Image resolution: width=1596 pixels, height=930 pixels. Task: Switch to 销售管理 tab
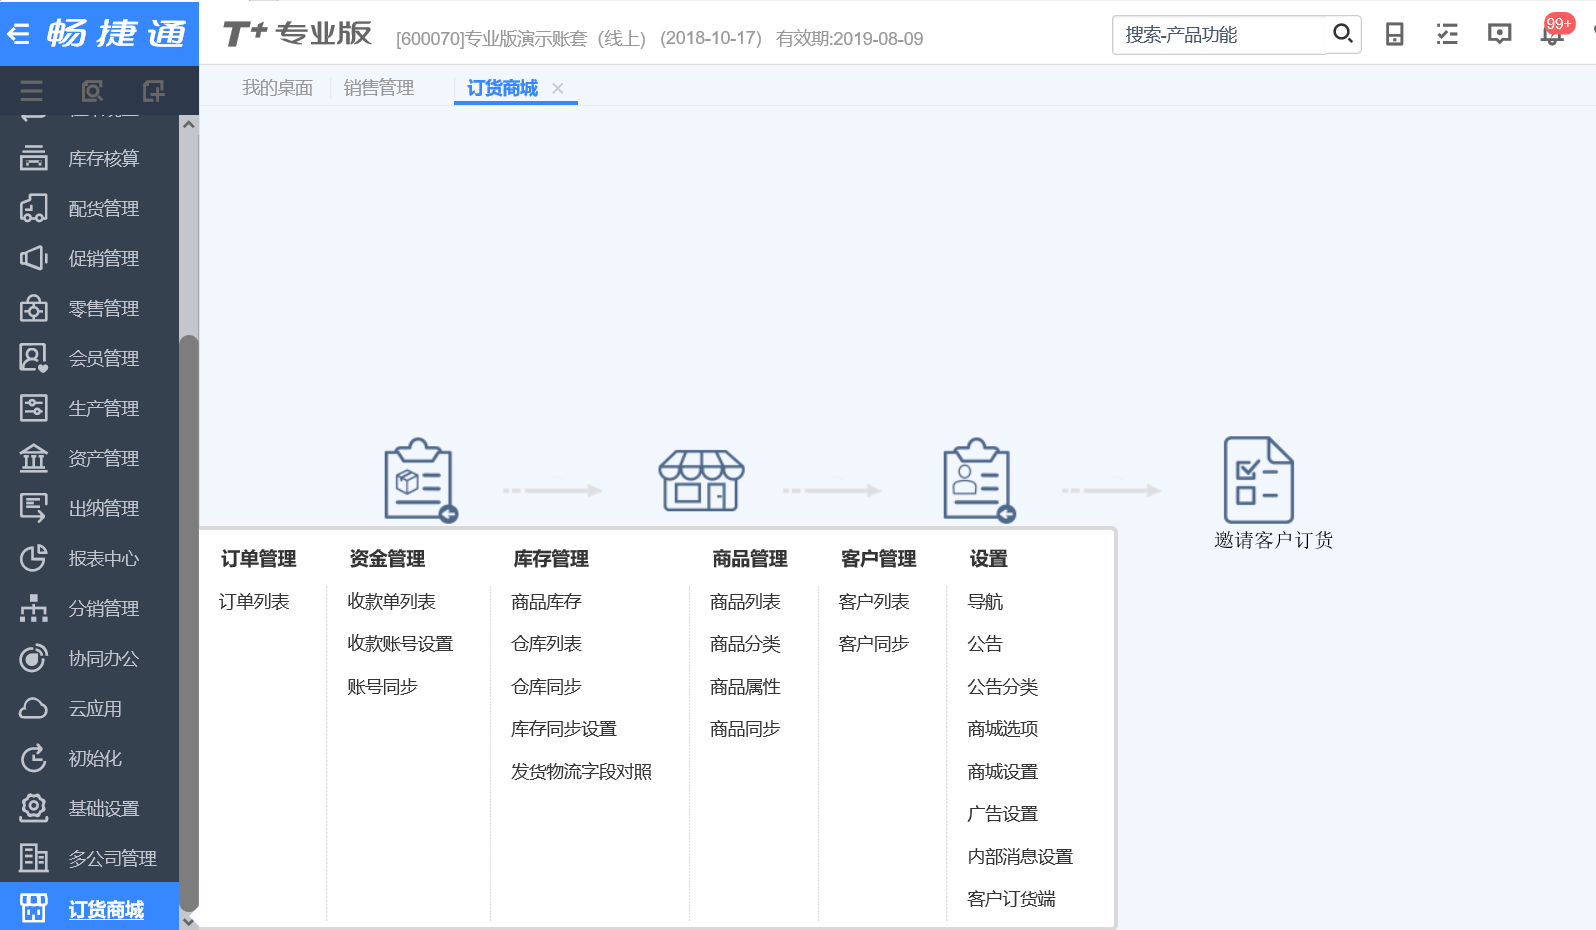coord(379,88)
